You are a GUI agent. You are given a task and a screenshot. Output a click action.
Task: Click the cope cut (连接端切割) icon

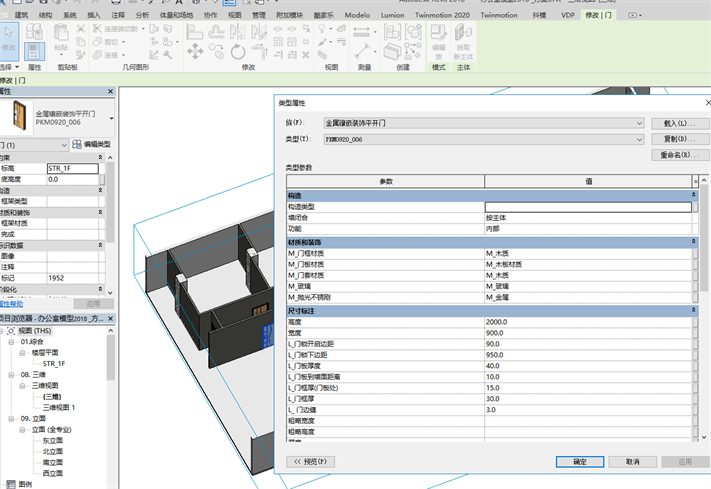[97, 29]
